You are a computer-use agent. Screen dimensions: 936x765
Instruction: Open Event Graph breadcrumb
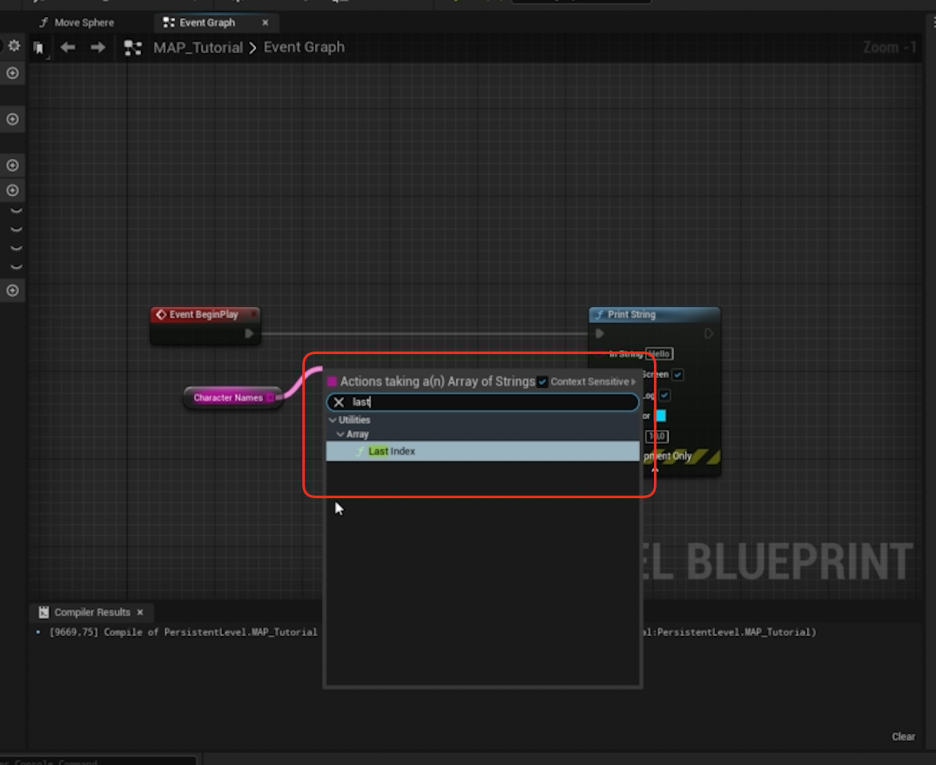[304, 47]
